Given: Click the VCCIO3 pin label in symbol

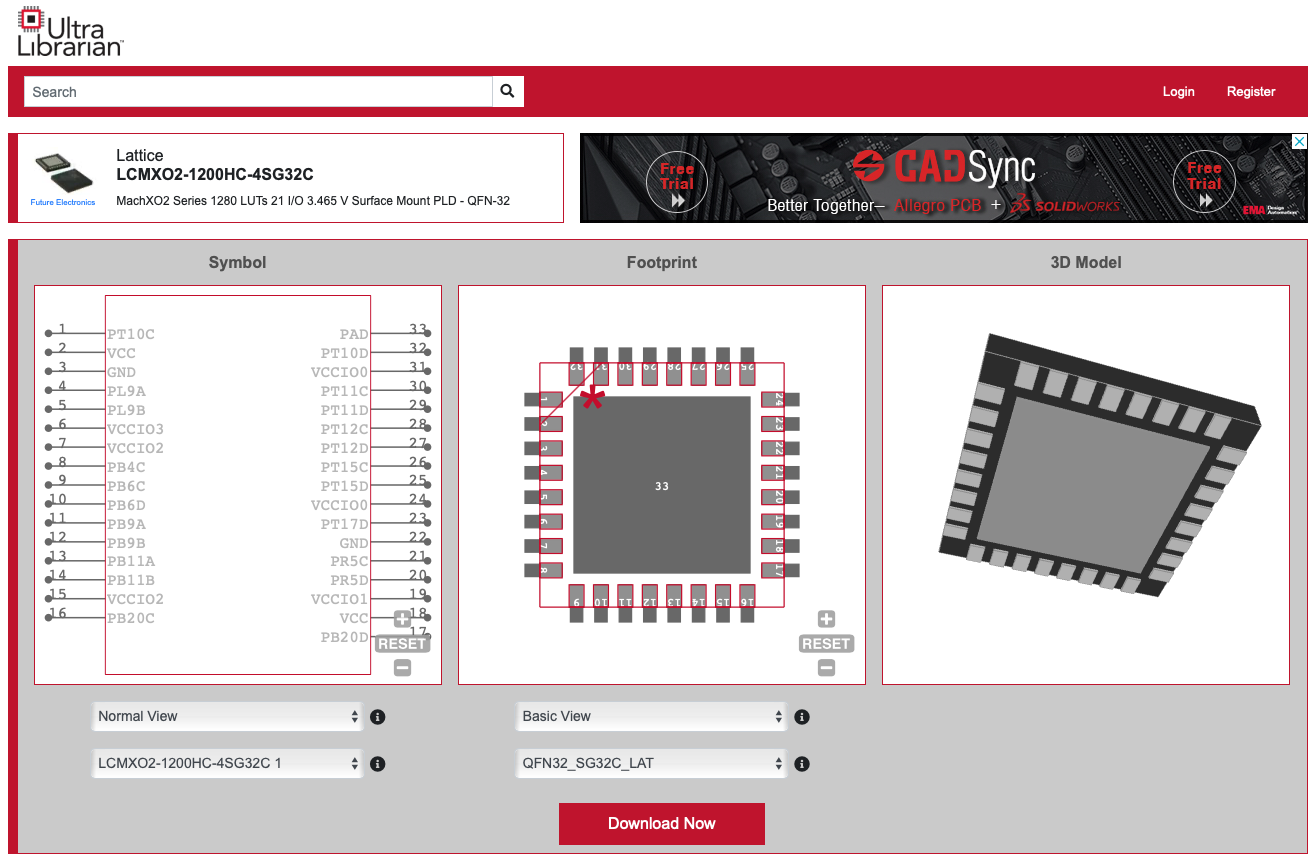Looking at the screenshot, I should 135,429.
